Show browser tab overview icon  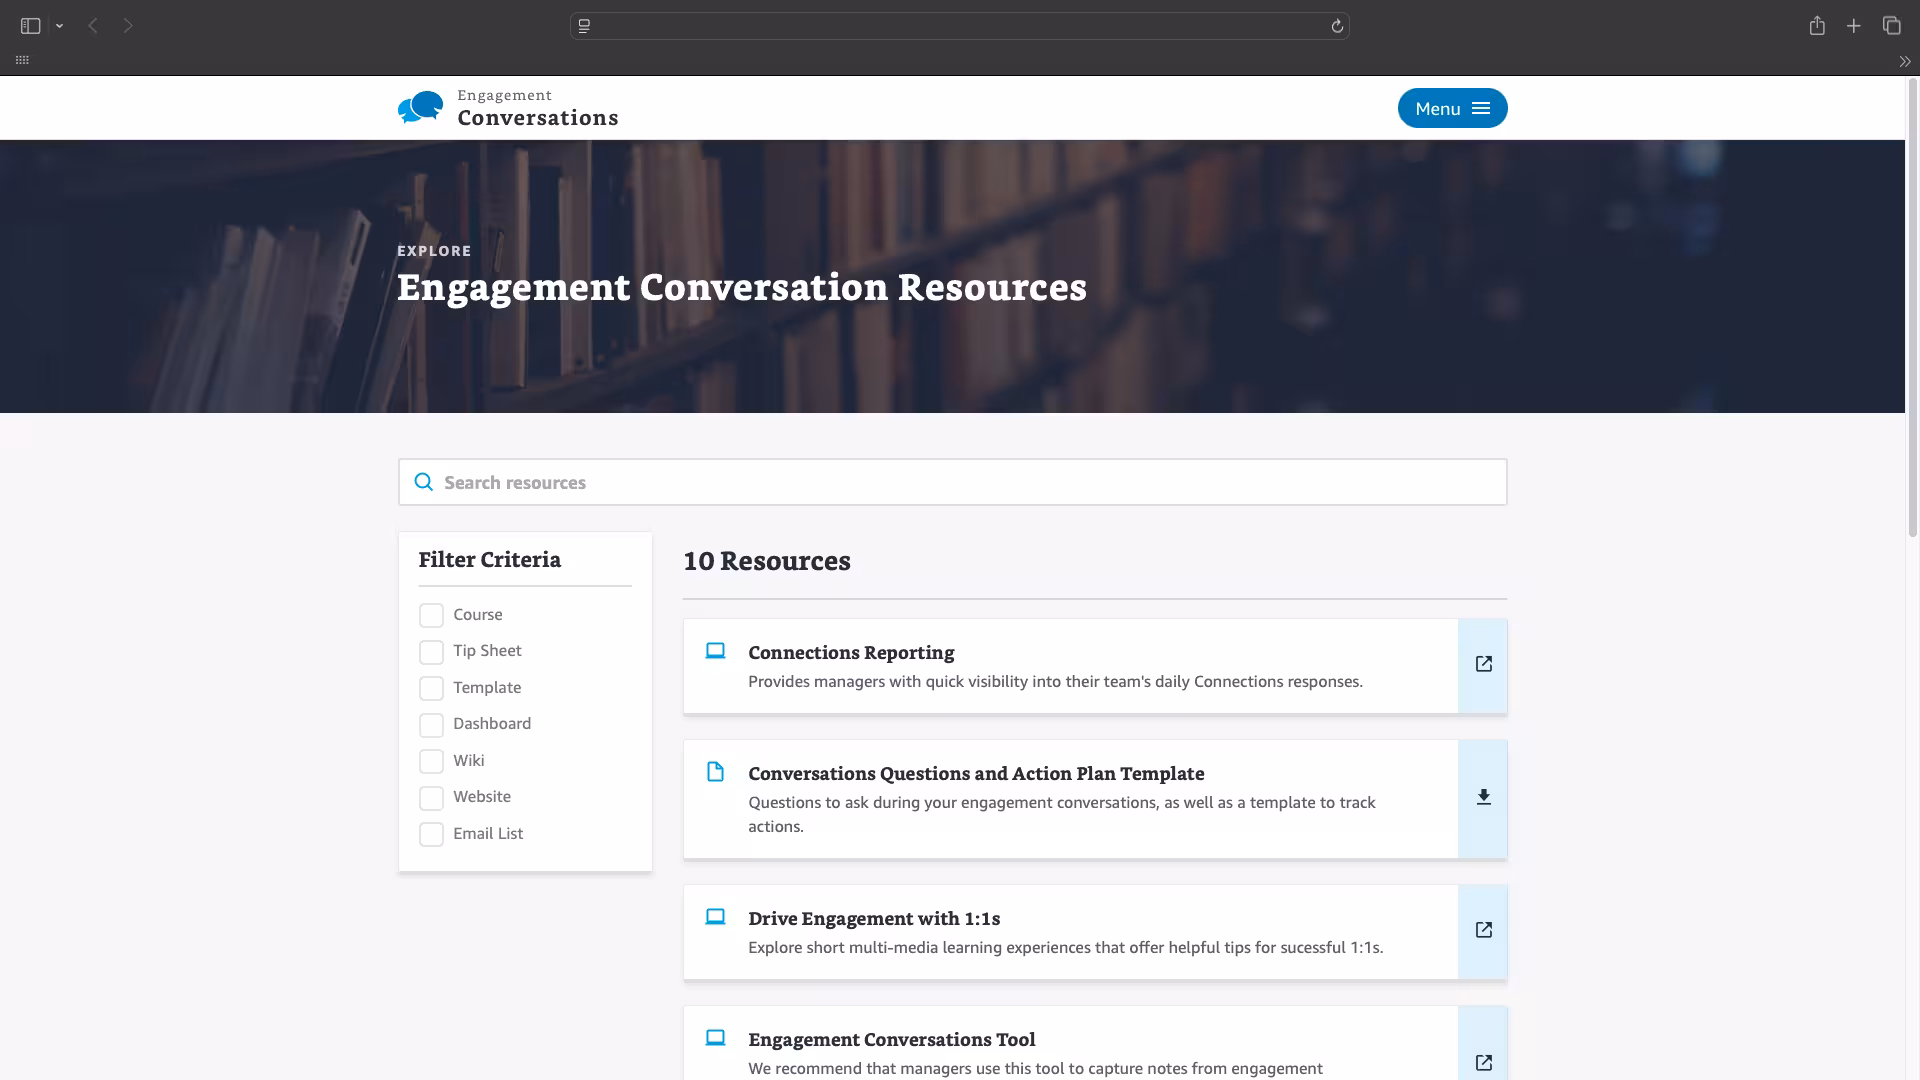1891,26
